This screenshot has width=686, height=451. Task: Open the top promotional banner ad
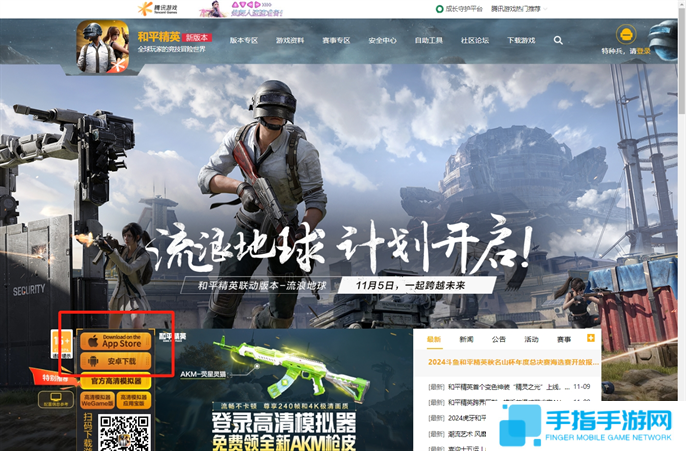pyautogui.click(x=241, y=9)
